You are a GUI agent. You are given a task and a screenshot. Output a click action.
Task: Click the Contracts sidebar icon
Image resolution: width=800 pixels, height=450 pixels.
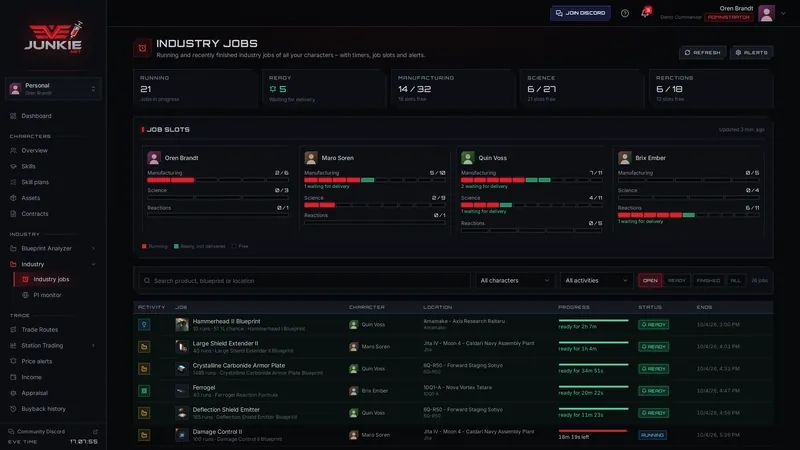tap(13, 214)
